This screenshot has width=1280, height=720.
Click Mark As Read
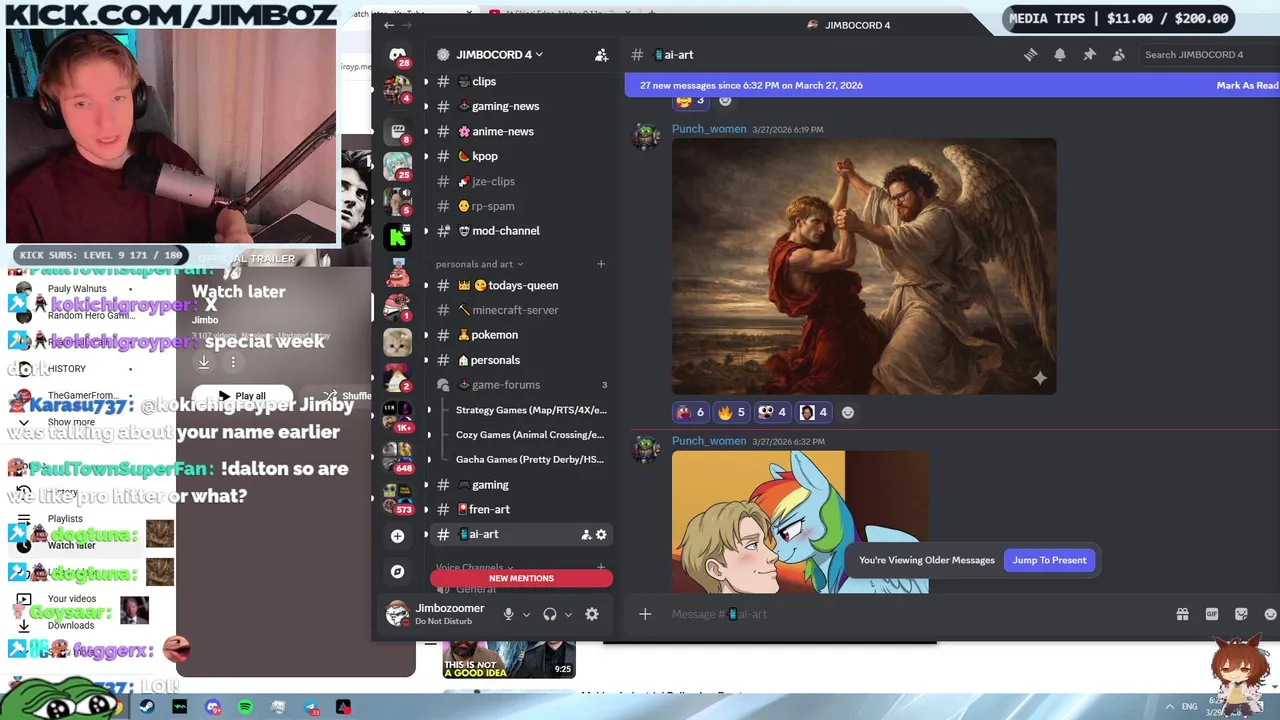pos(1247,85)
